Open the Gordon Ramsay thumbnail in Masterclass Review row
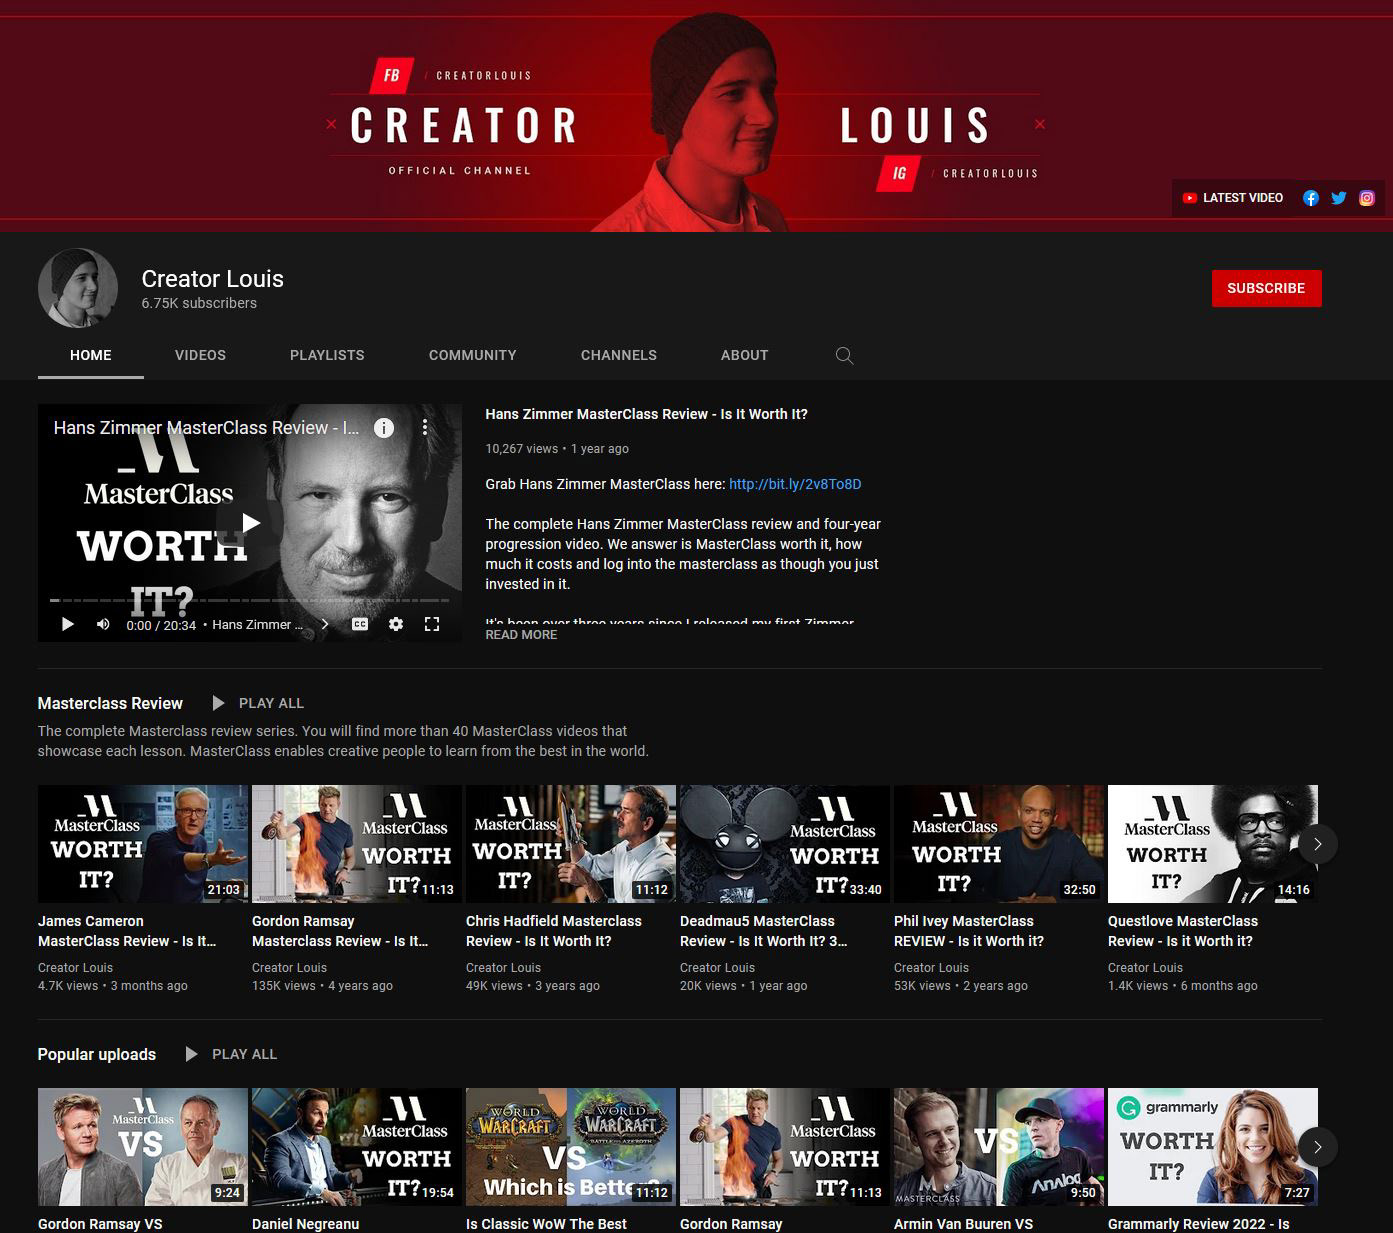1393x1233 pixels. pos(357,844)
